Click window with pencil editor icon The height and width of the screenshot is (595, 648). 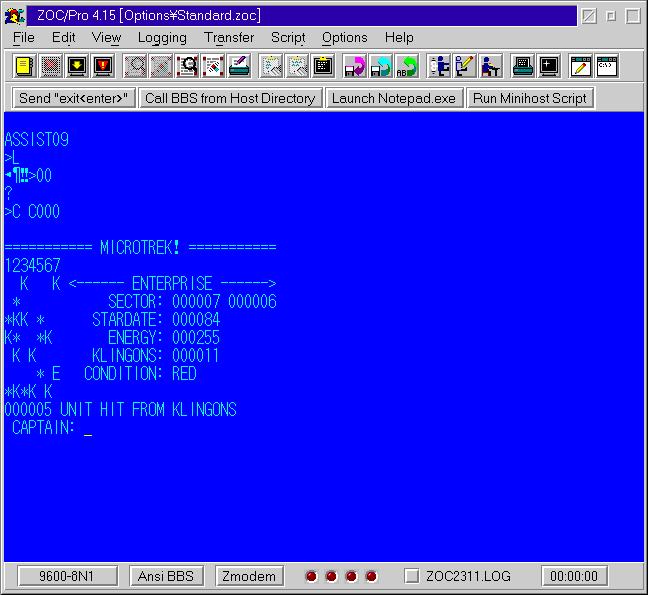click(581, 66)
